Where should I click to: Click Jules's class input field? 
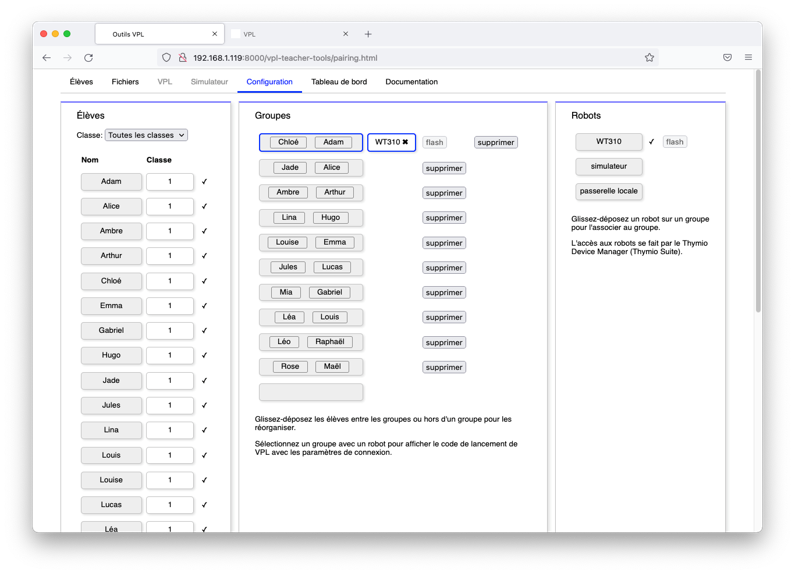[170, 405]
